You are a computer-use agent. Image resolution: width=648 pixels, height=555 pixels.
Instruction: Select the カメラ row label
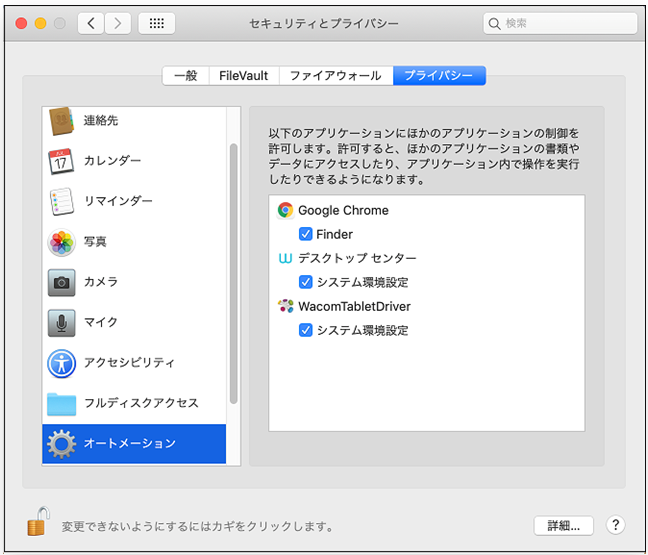(x=101, y=282)
